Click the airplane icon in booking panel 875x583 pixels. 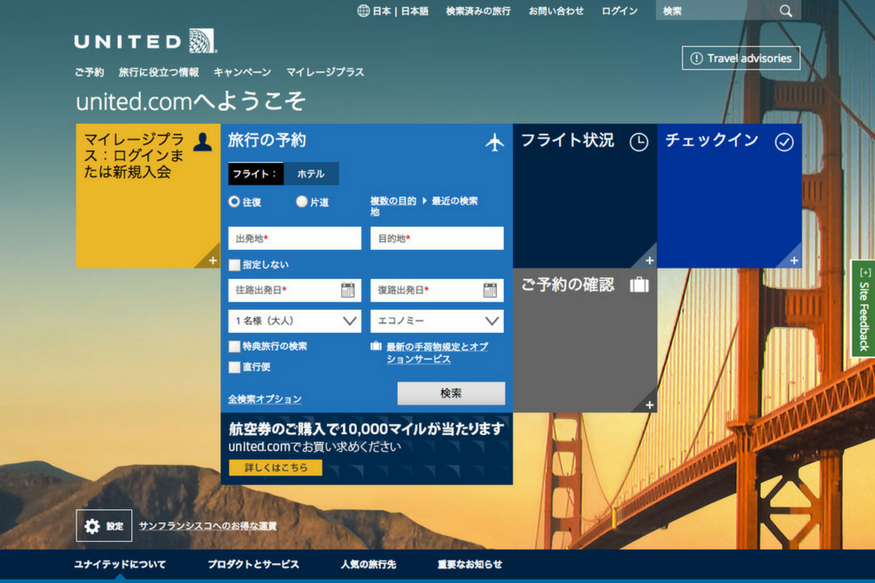pyautogui.click(x=494, y=142)
